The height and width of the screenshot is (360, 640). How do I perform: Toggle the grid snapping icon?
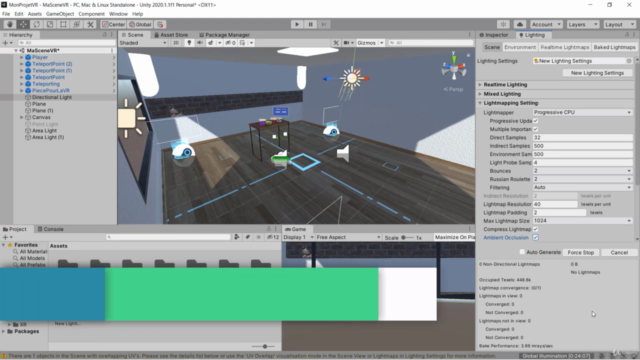[x=160, y=24]
